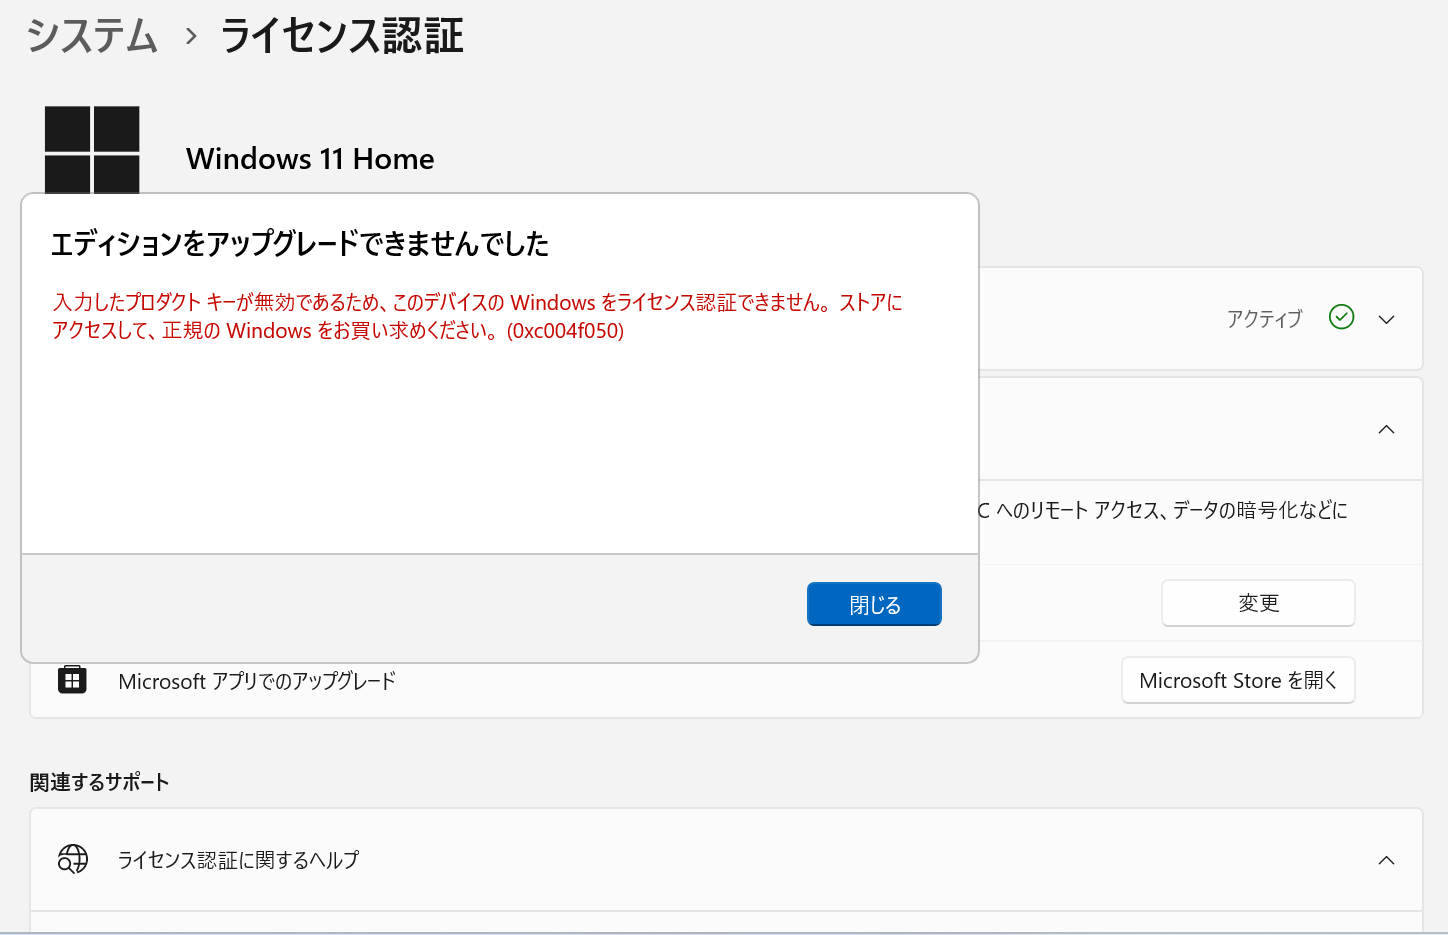
Task: Click the briefcase icon beside Microsoft アプリでのアップグレード
Action: click(72, 680)
